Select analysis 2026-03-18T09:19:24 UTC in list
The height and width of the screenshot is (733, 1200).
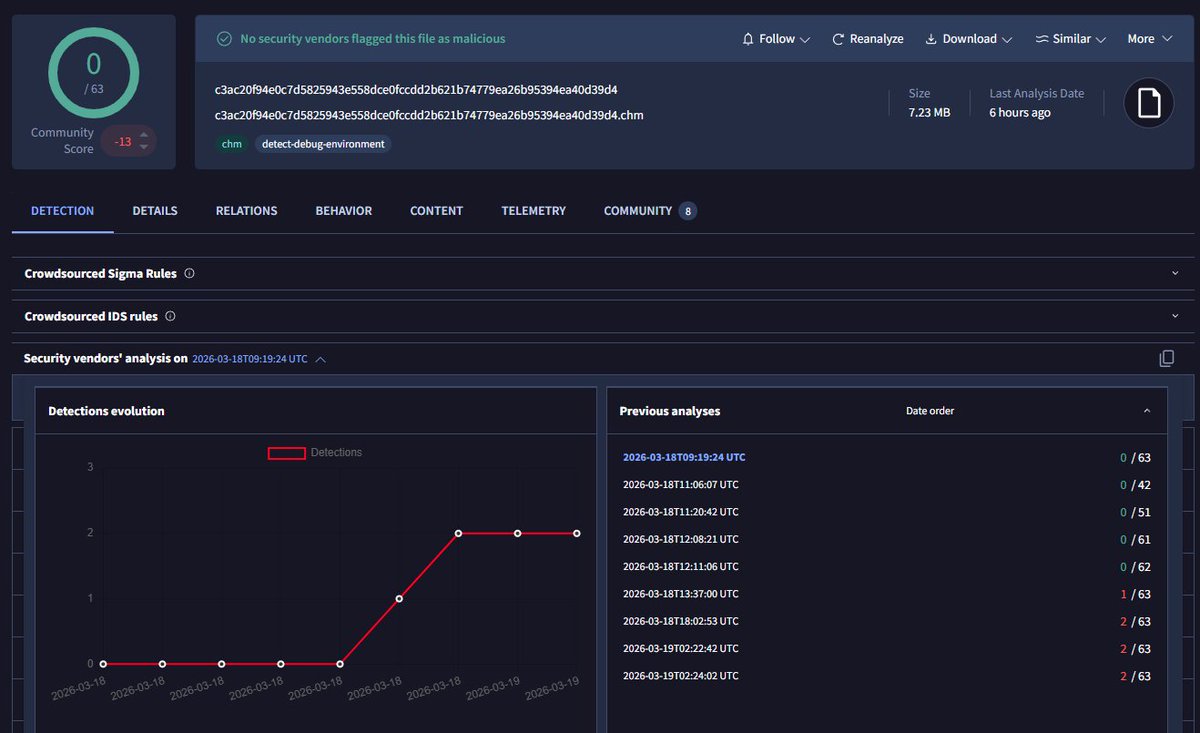pos(684,457)
